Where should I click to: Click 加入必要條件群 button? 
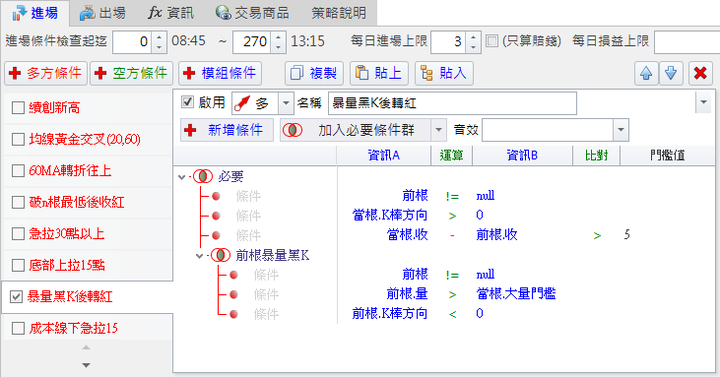tap(355, 130)
